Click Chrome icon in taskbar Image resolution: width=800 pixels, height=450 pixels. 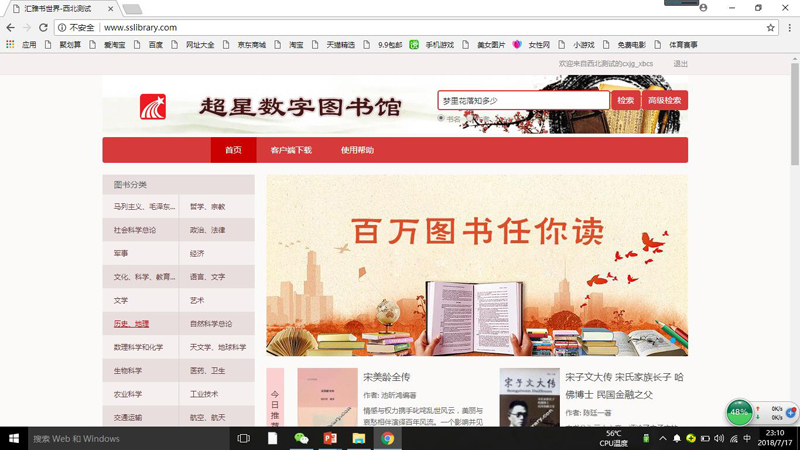[388, 438]
